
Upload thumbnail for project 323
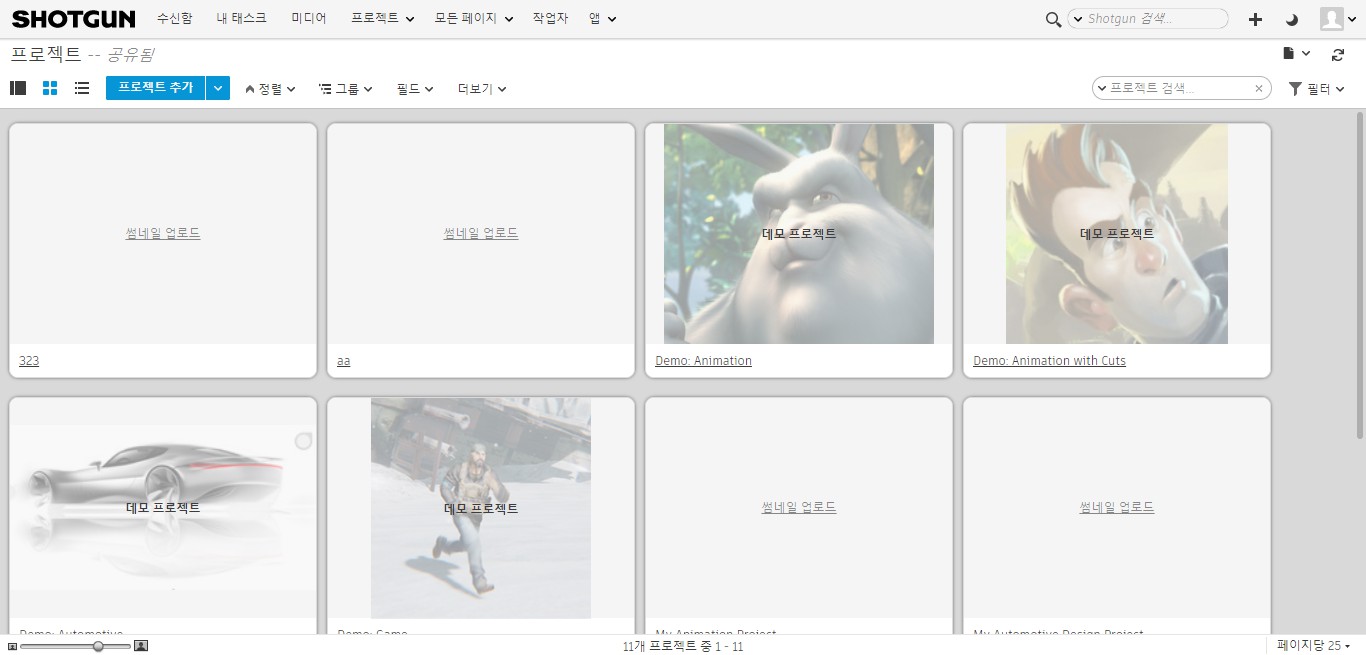[x=163, y=233]
